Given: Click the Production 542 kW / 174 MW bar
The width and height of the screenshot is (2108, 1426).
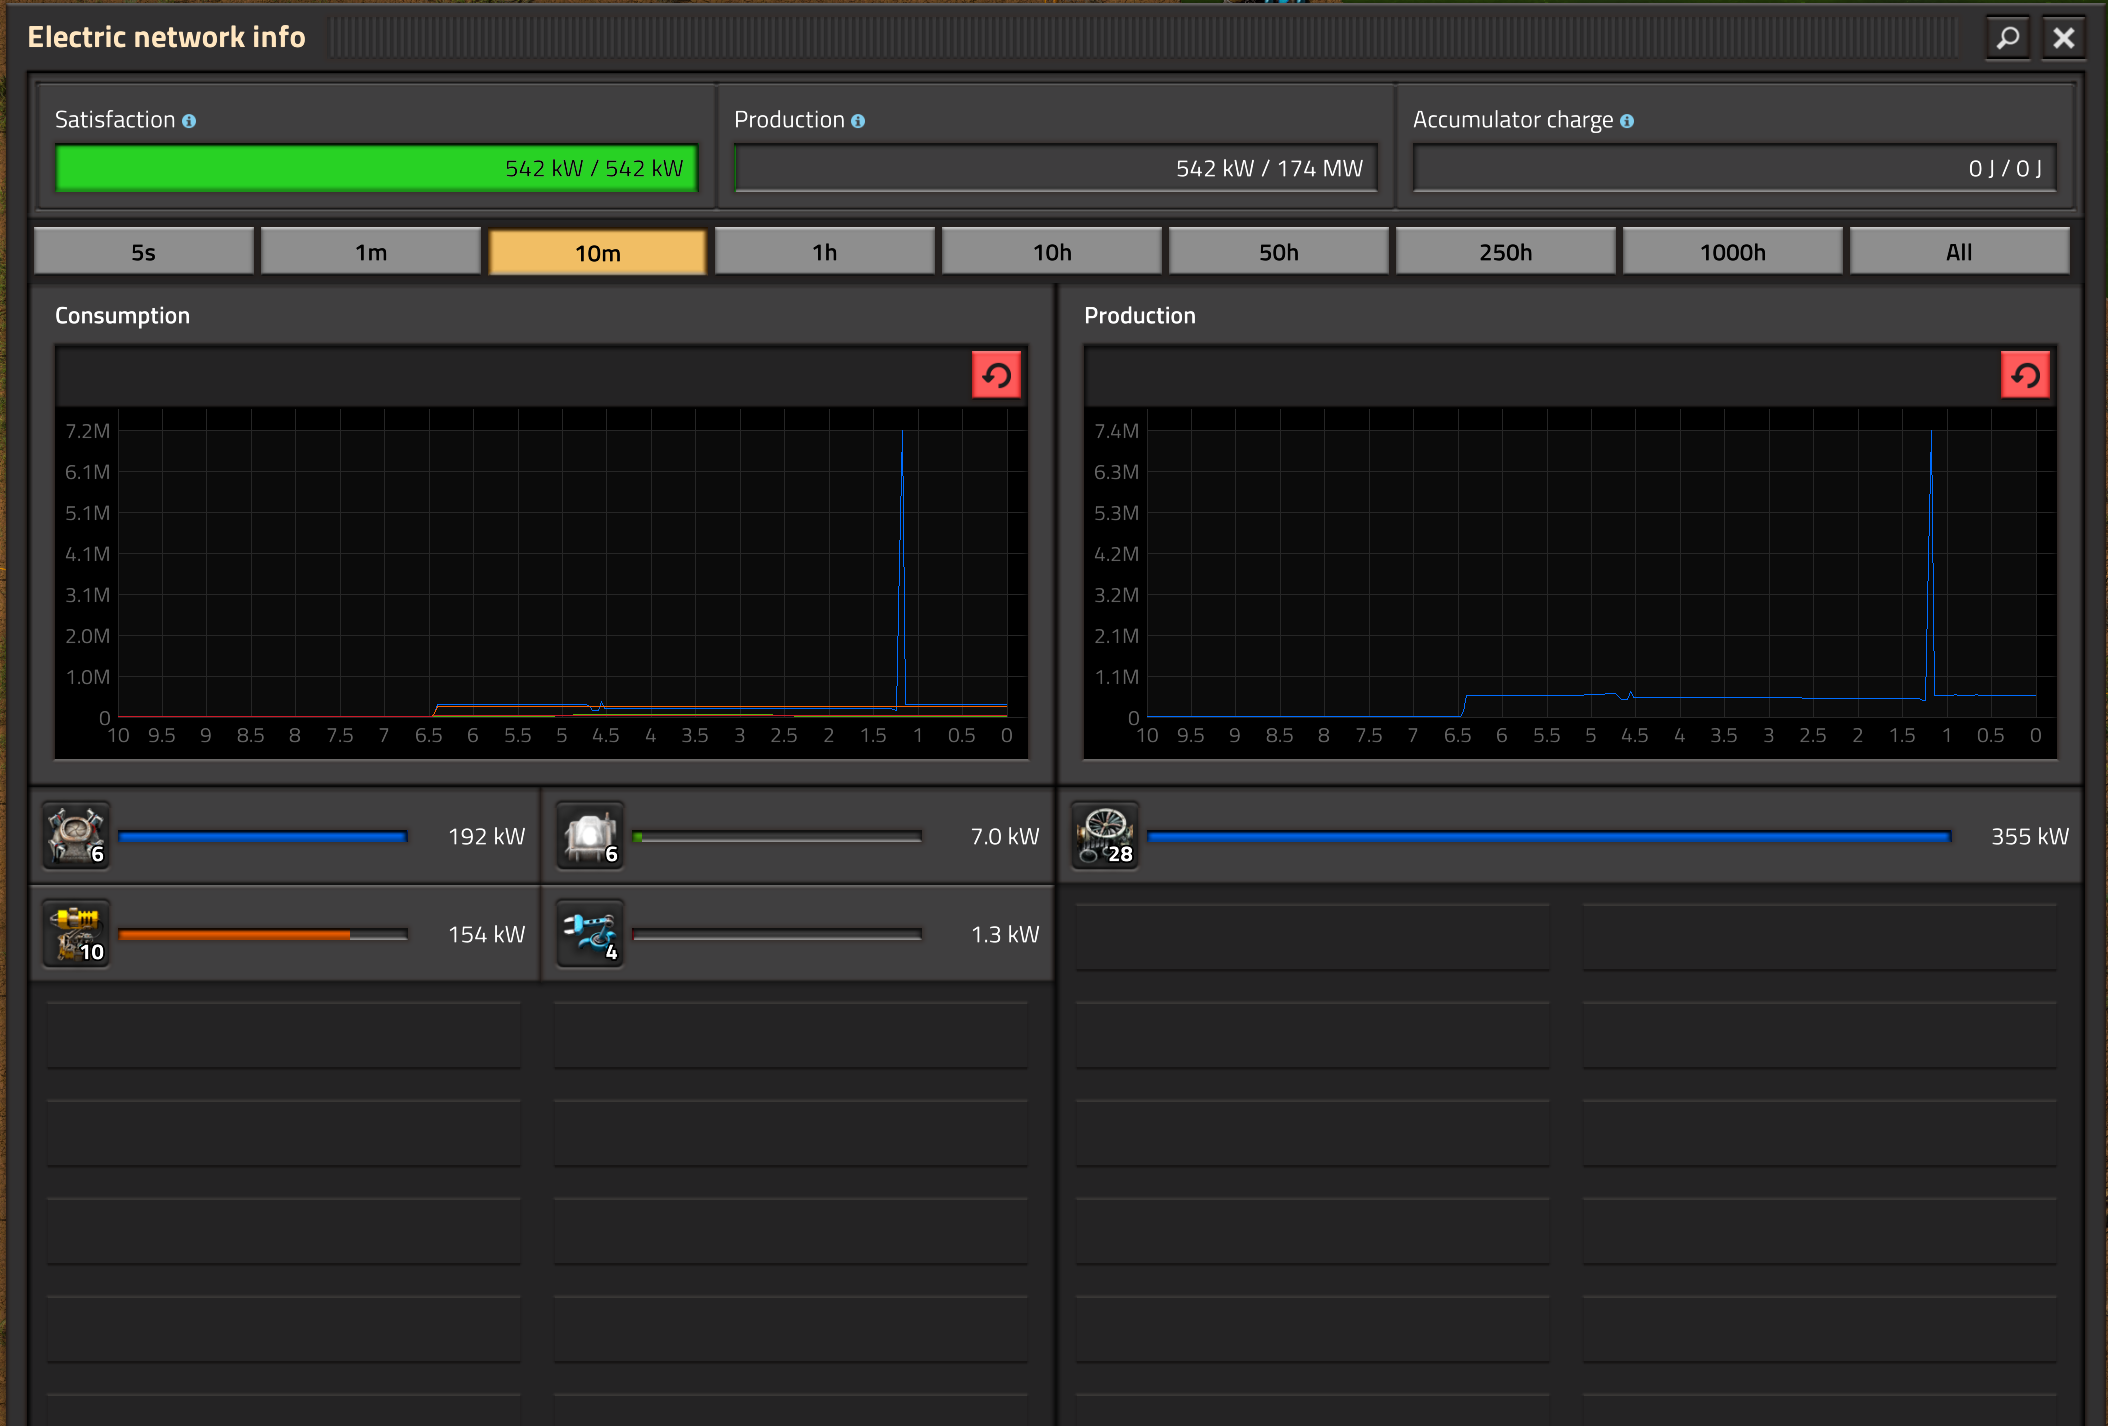Looking at the screenshot, I should pos(1056,168).
